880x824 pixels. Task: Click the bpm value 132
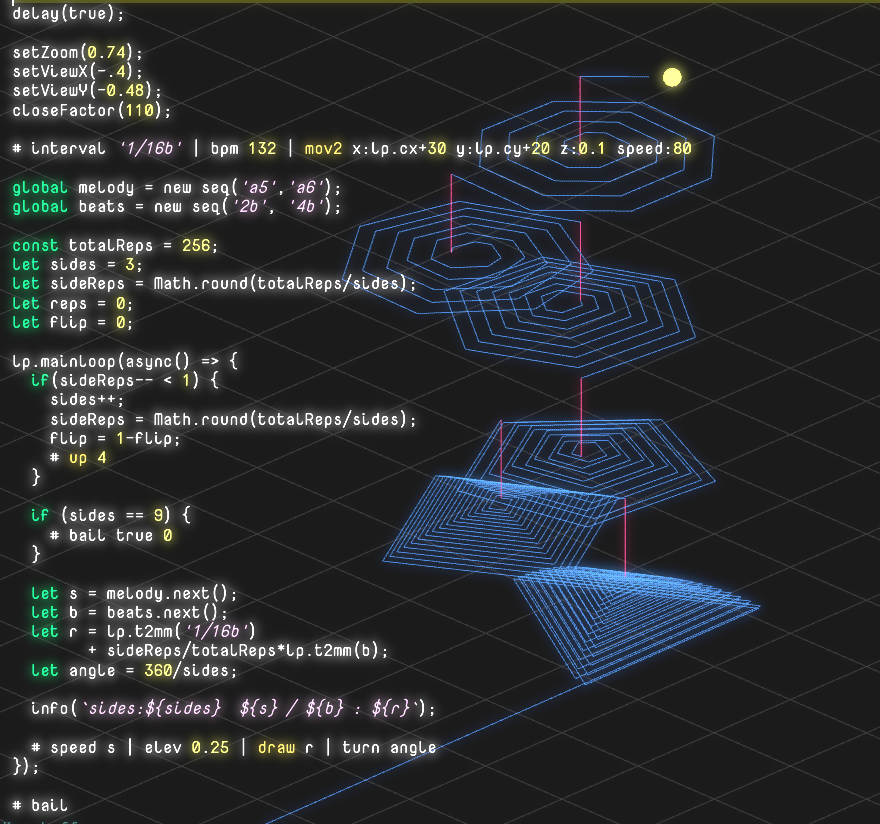click(x=262, y=149)
